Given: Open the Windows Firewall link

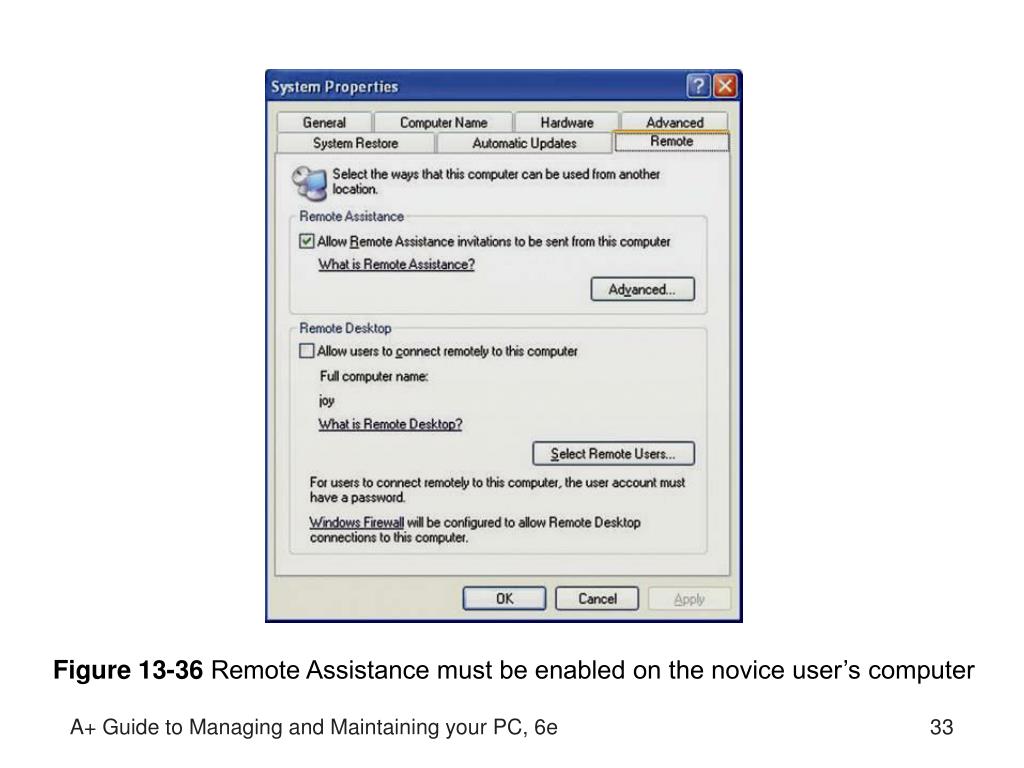Looking at the screenshot, I should click(357, 522).
